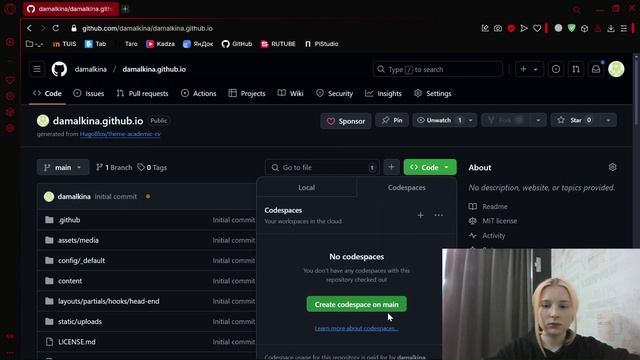Open the browser snapshot camera icon
640x360 pixels.
[498, 28]
